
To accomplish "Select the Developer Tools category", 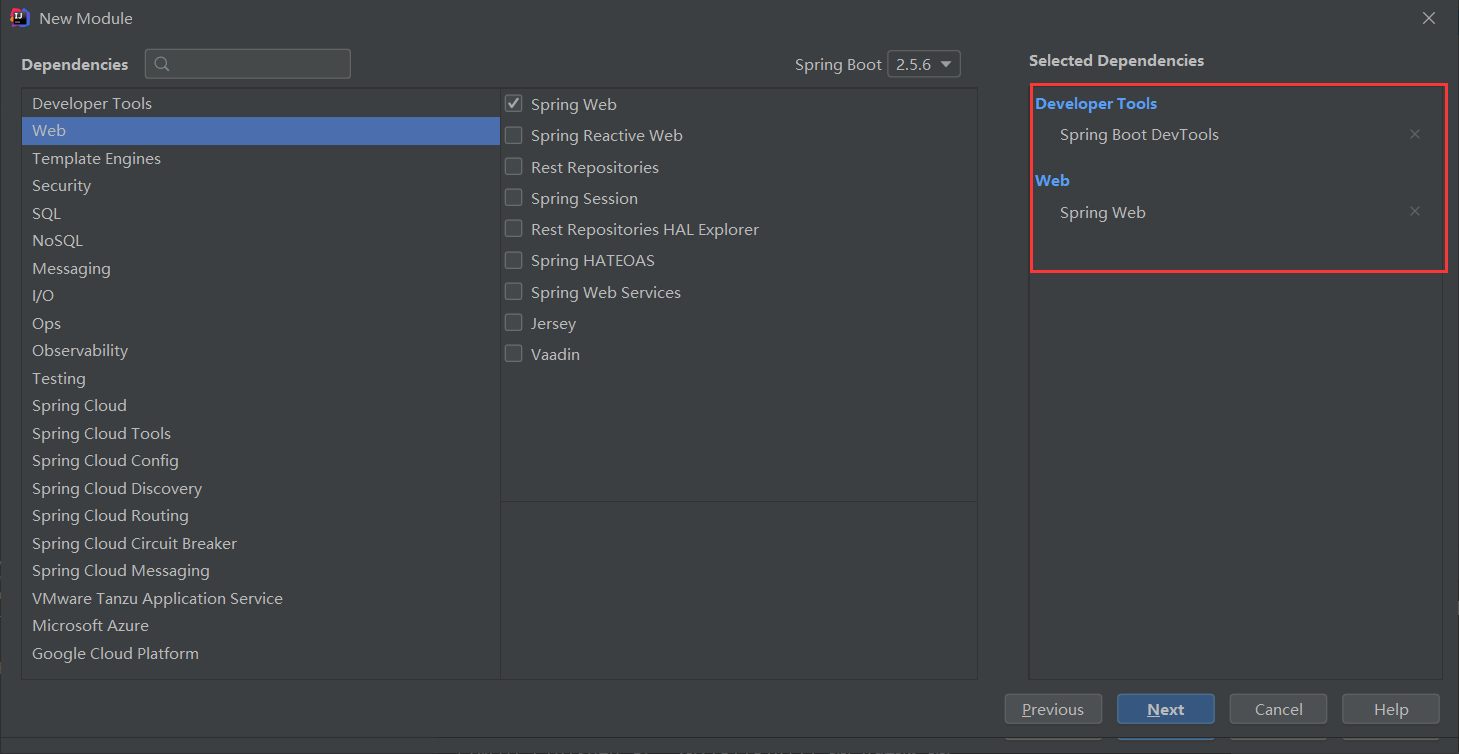I will [261, 103].
